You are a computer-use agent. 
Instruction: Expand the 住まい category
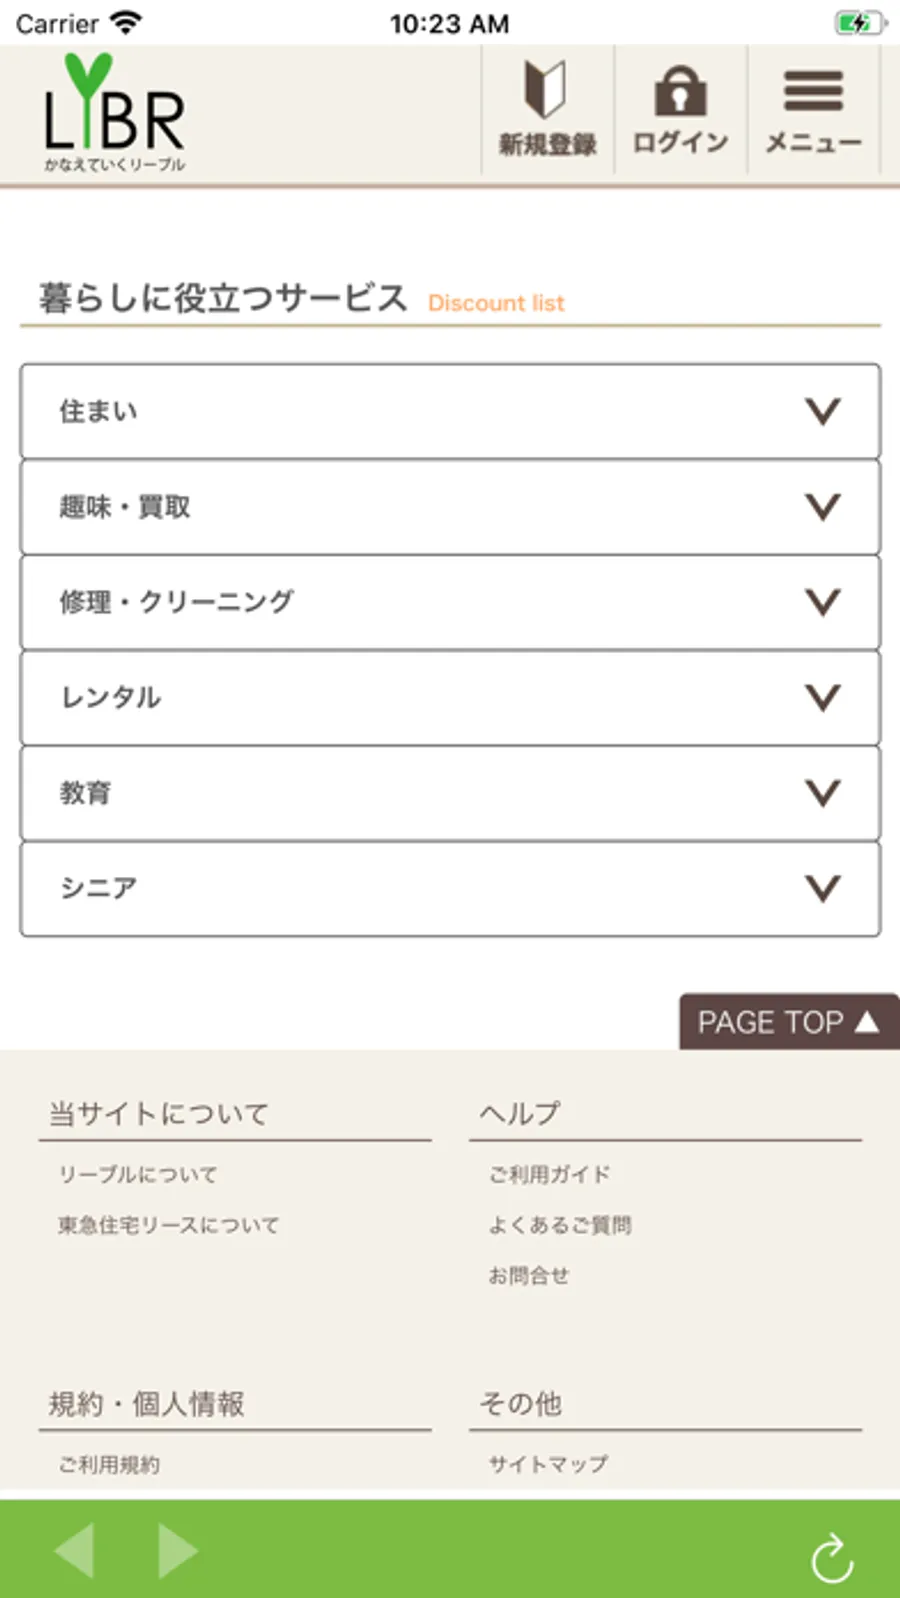point(450,411)
